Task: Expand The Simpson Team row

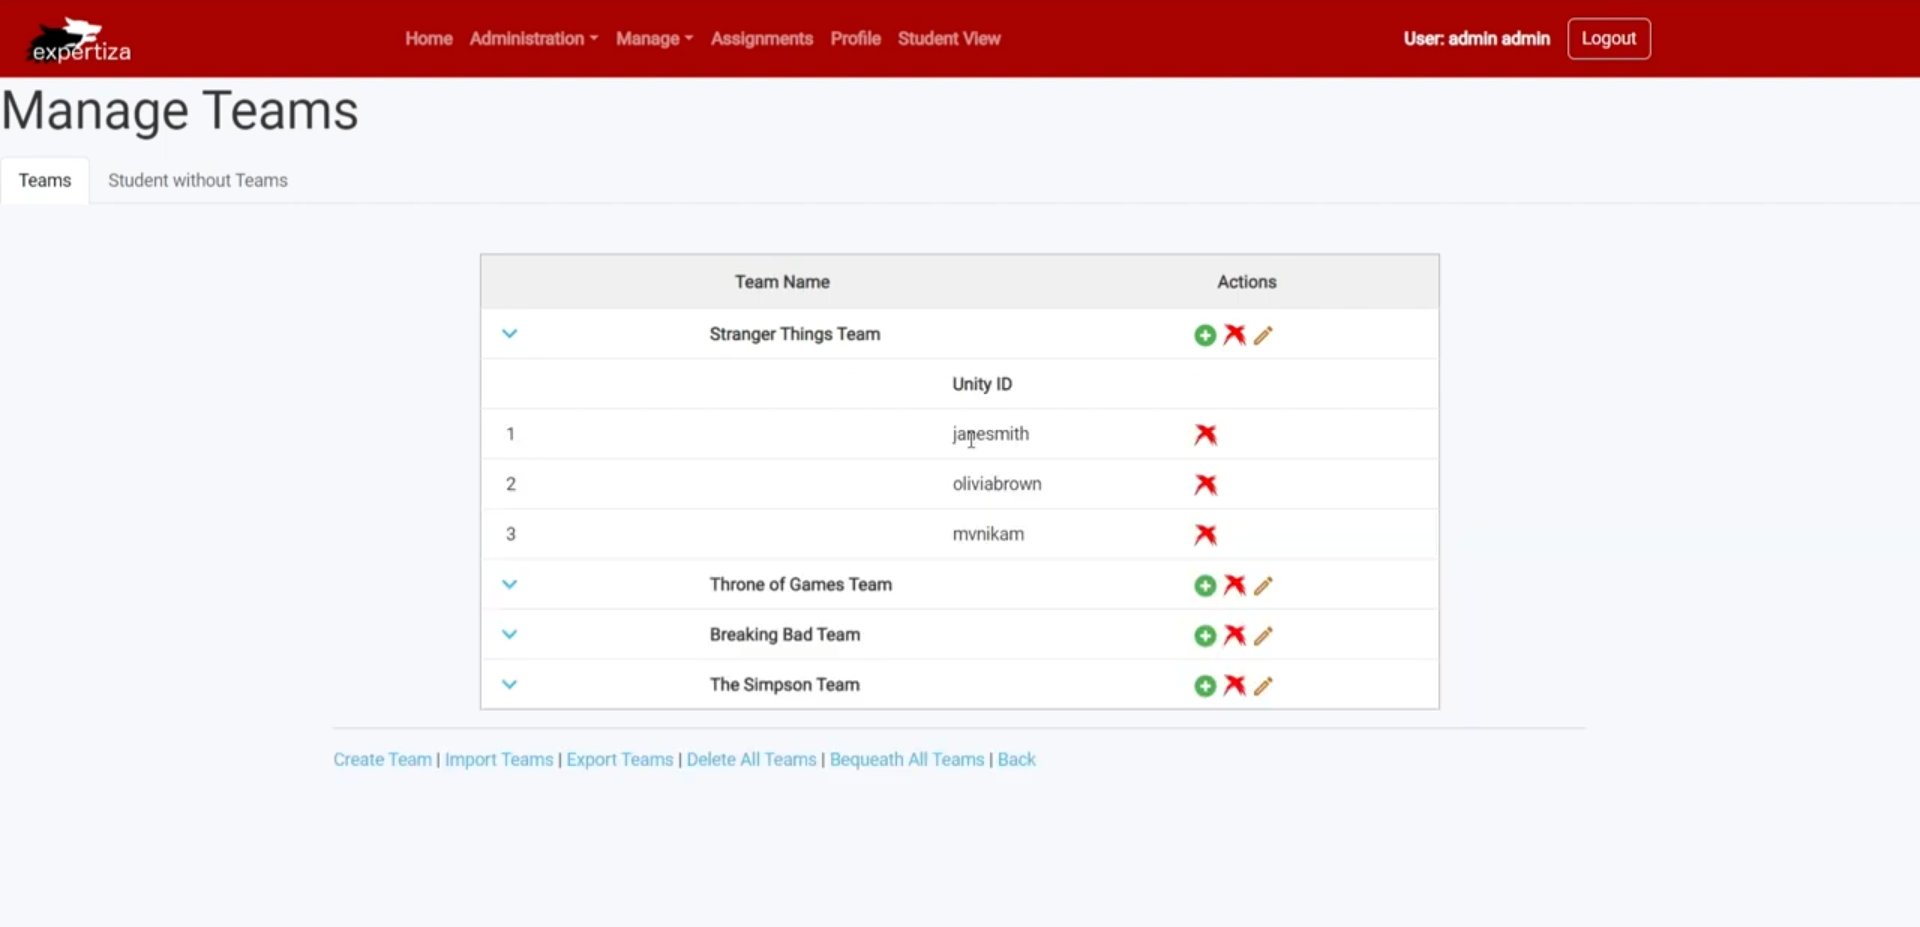Action: 509,684
